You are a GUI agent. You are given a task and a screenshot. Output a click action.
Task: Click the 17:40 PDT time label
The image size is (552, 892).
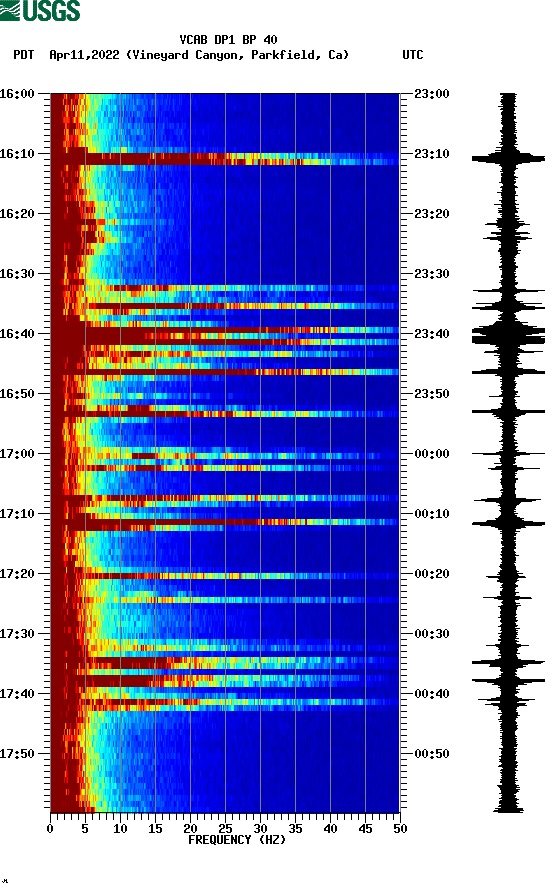(18, 694)
